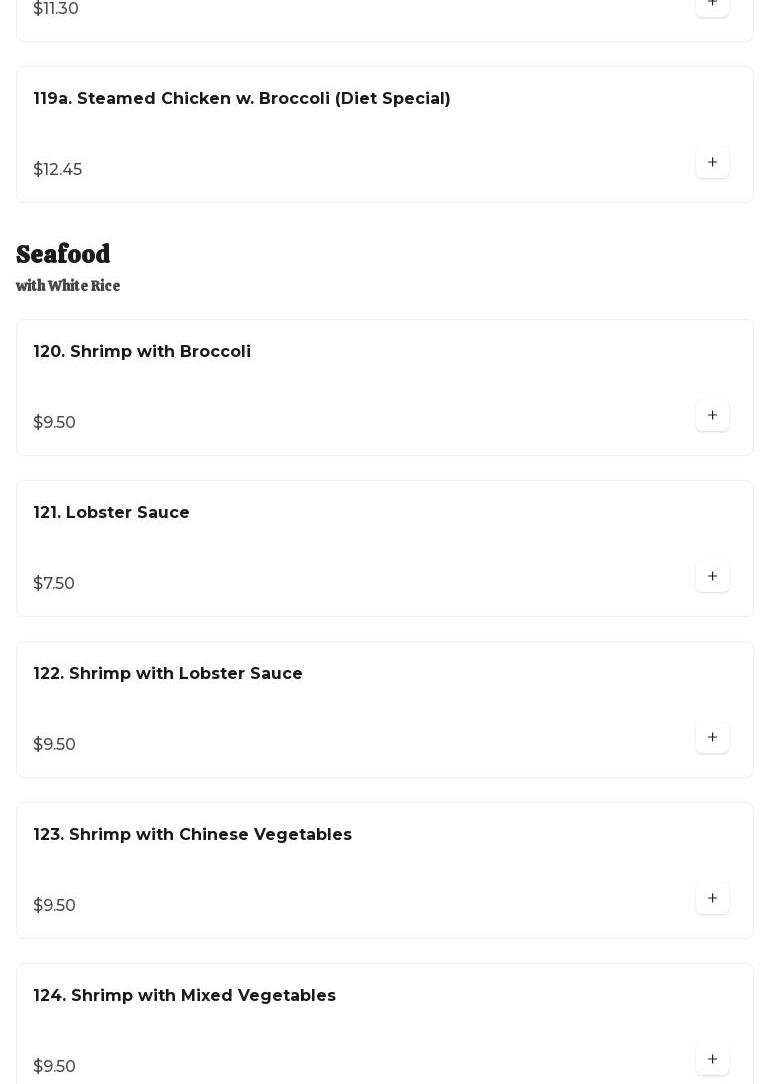
Task: Open 124. Shrimp with Mixed Vegetables title
Action: tap(185, 996)
